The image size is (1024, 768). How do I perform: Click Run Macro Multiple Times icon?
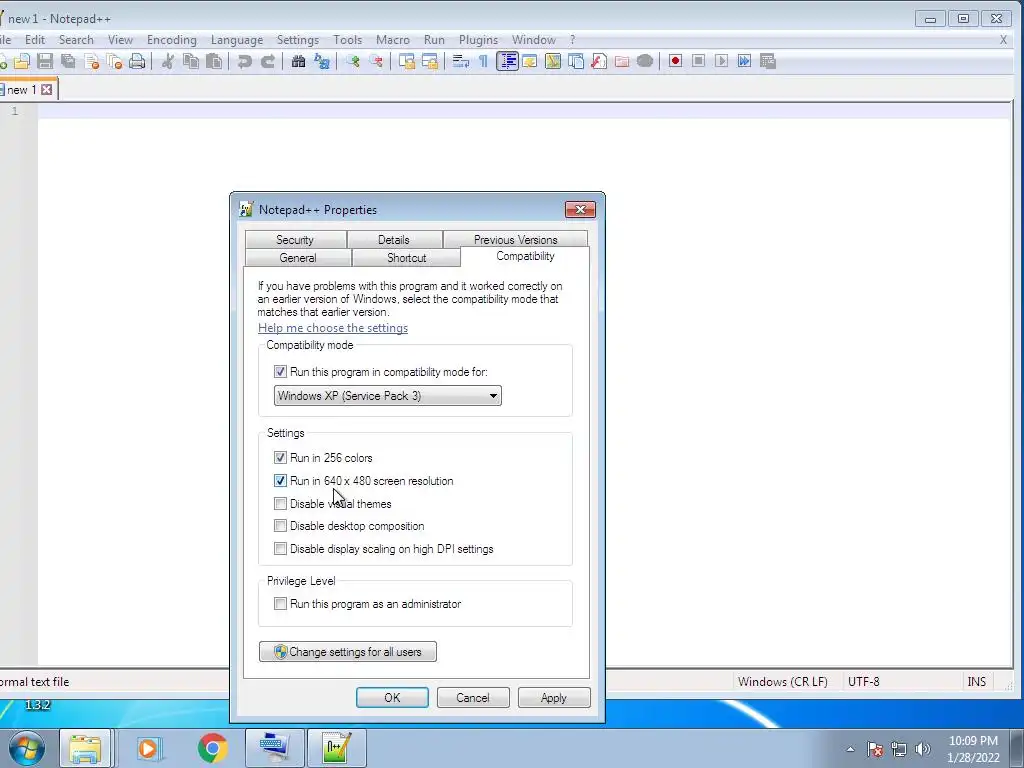pos(744,61)
